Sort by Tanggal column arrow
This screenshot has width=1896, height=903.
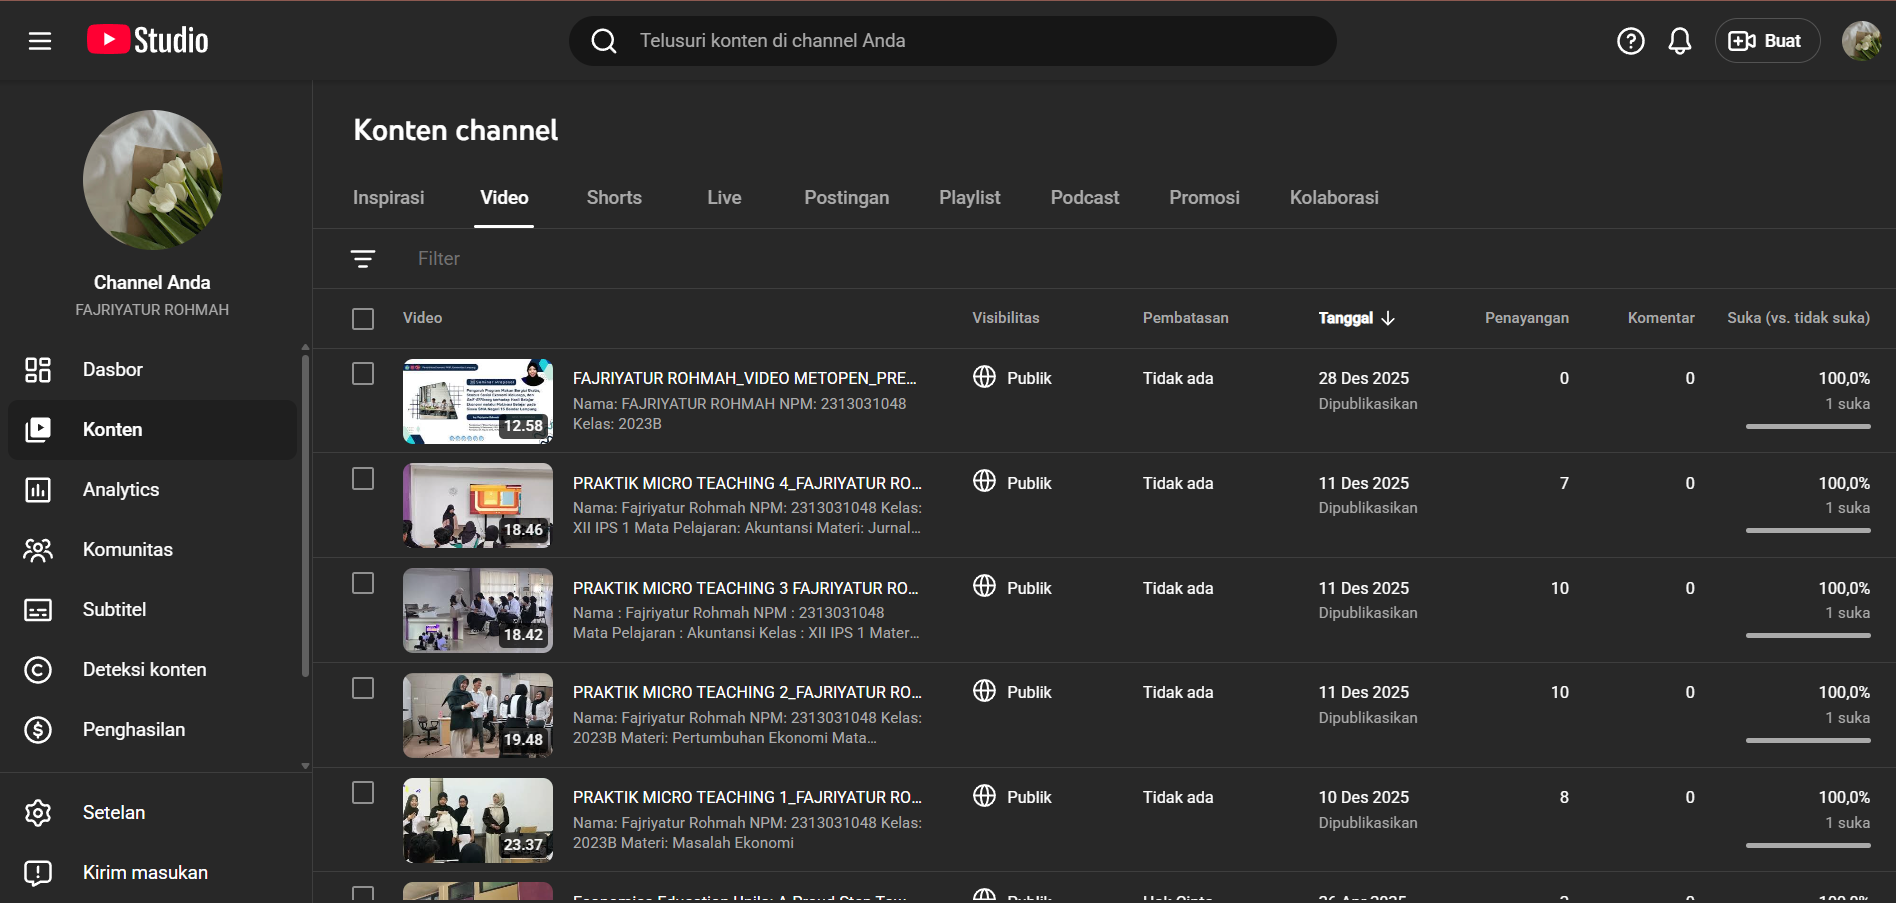tap(1387, 318)
